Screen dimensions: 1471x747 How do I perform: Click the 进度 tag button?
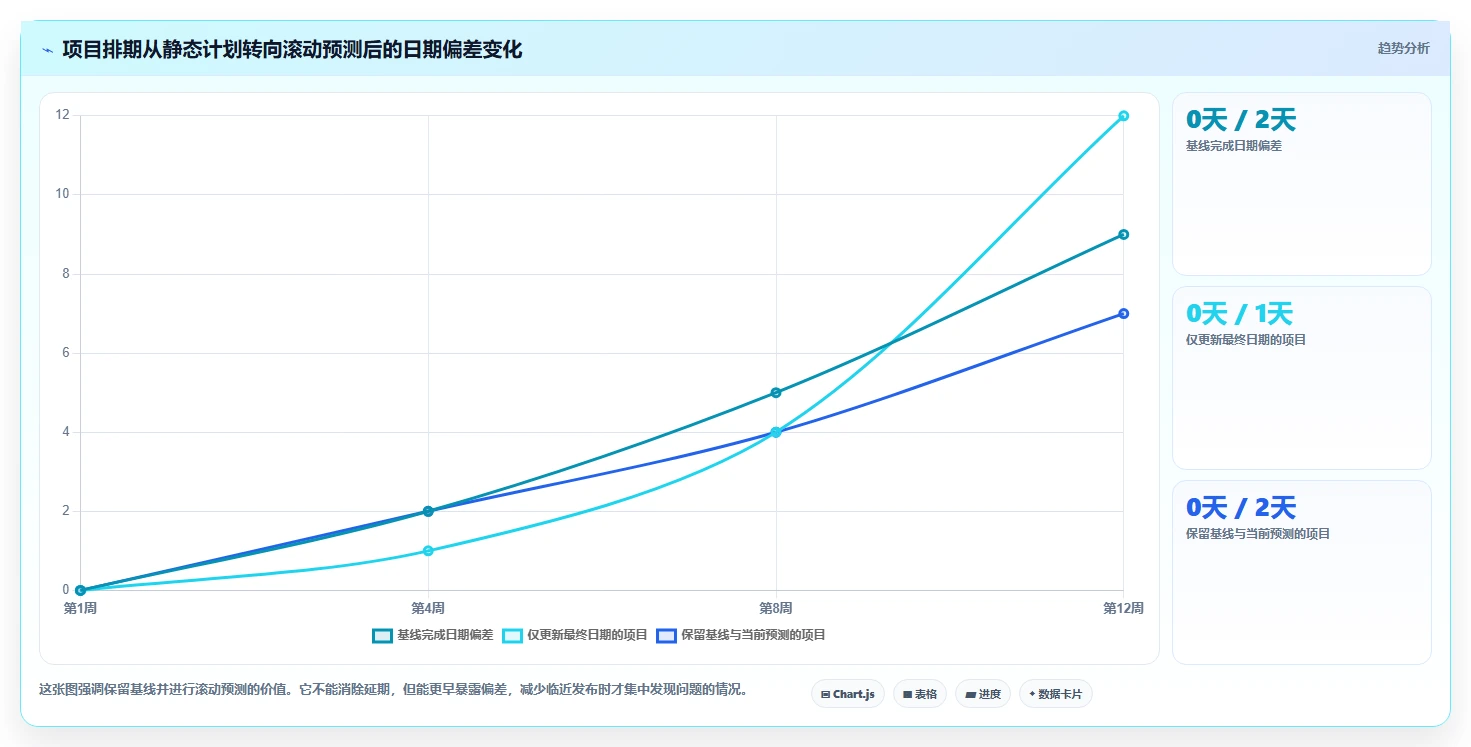click(x=982, y=694)
